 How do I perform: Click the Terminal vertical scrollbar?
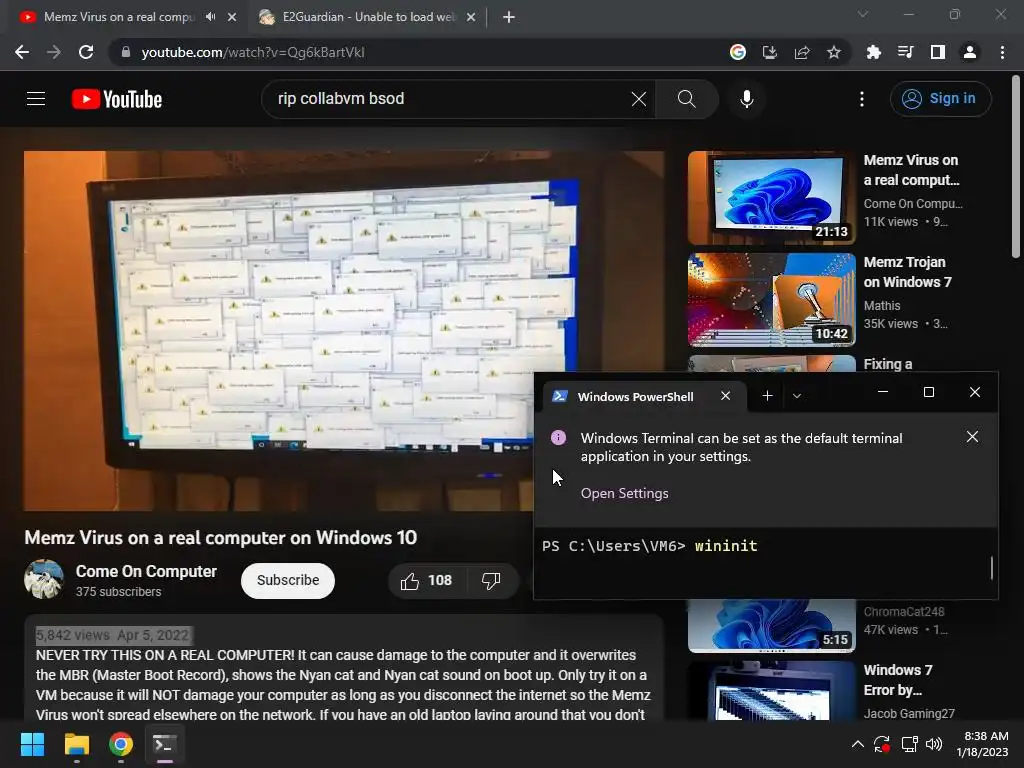point(991,568)
